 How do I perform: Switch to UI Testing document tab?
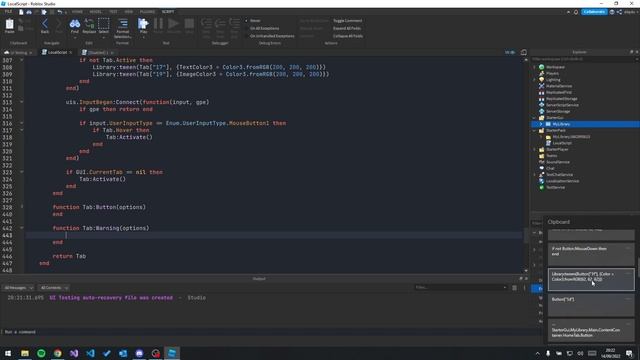pos(18,52)
